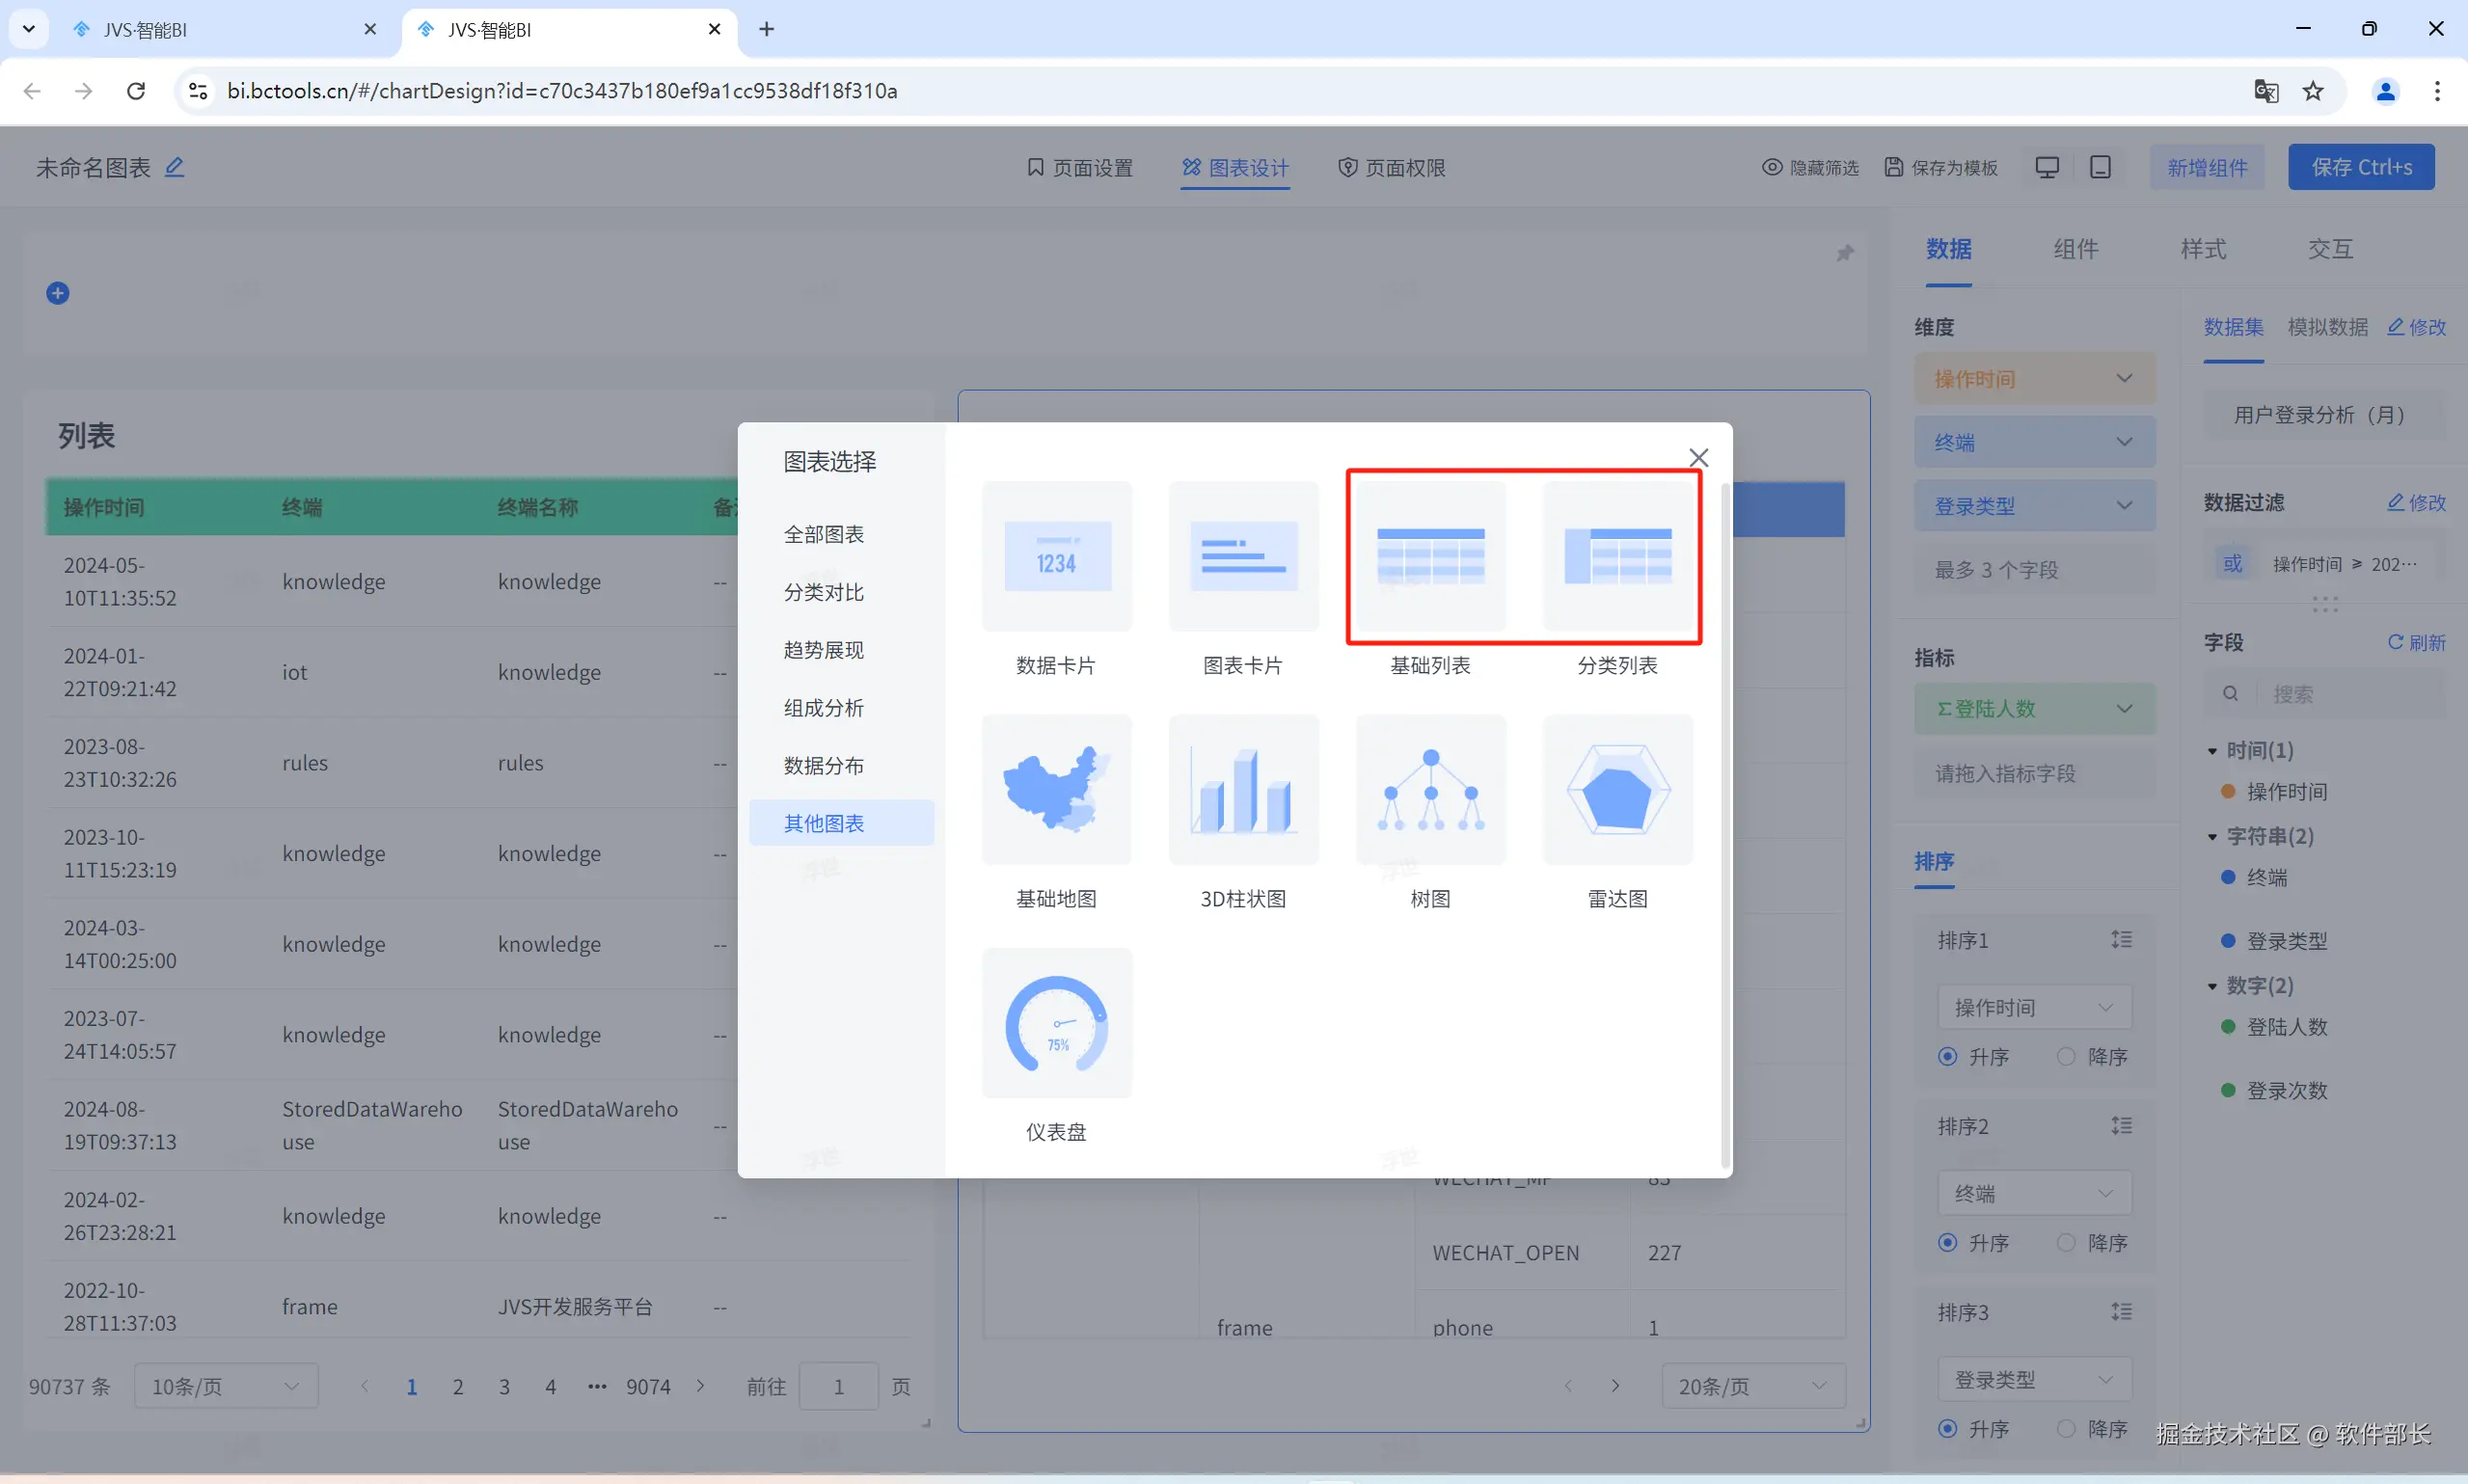Select 降序 radio for 排序3
The image size is (2468, 1484).
pyautogui.click(x=2066, y=1429)
